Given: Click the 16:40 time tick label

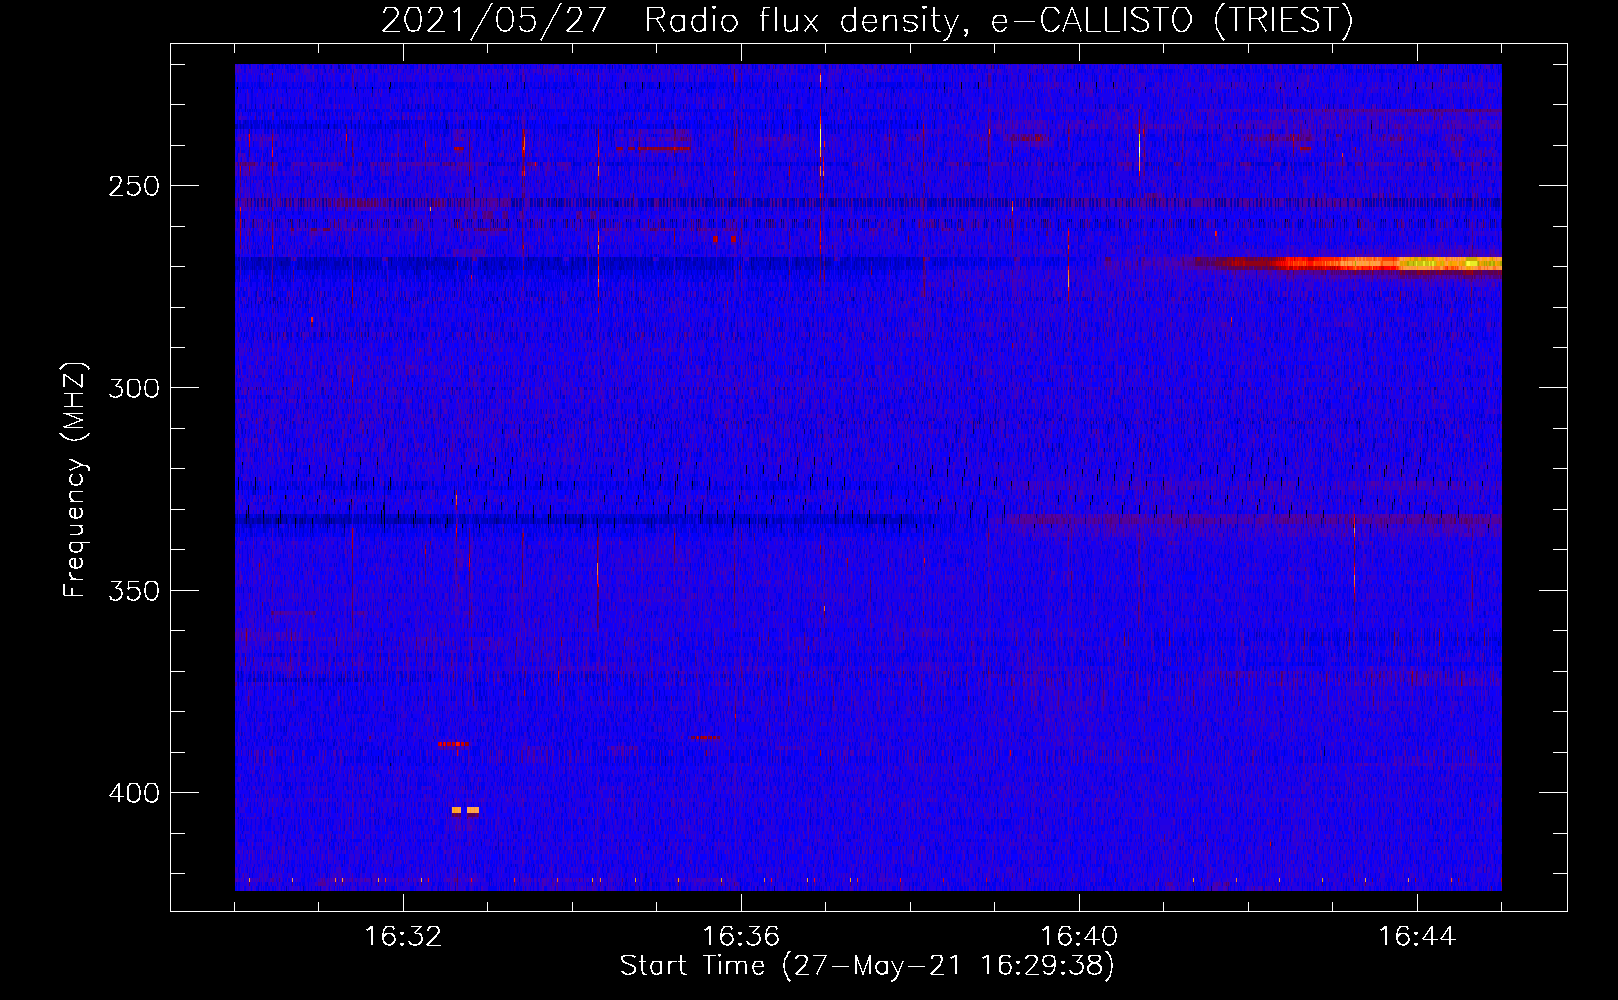Looking at the screenshot, I should [1079, 936].
